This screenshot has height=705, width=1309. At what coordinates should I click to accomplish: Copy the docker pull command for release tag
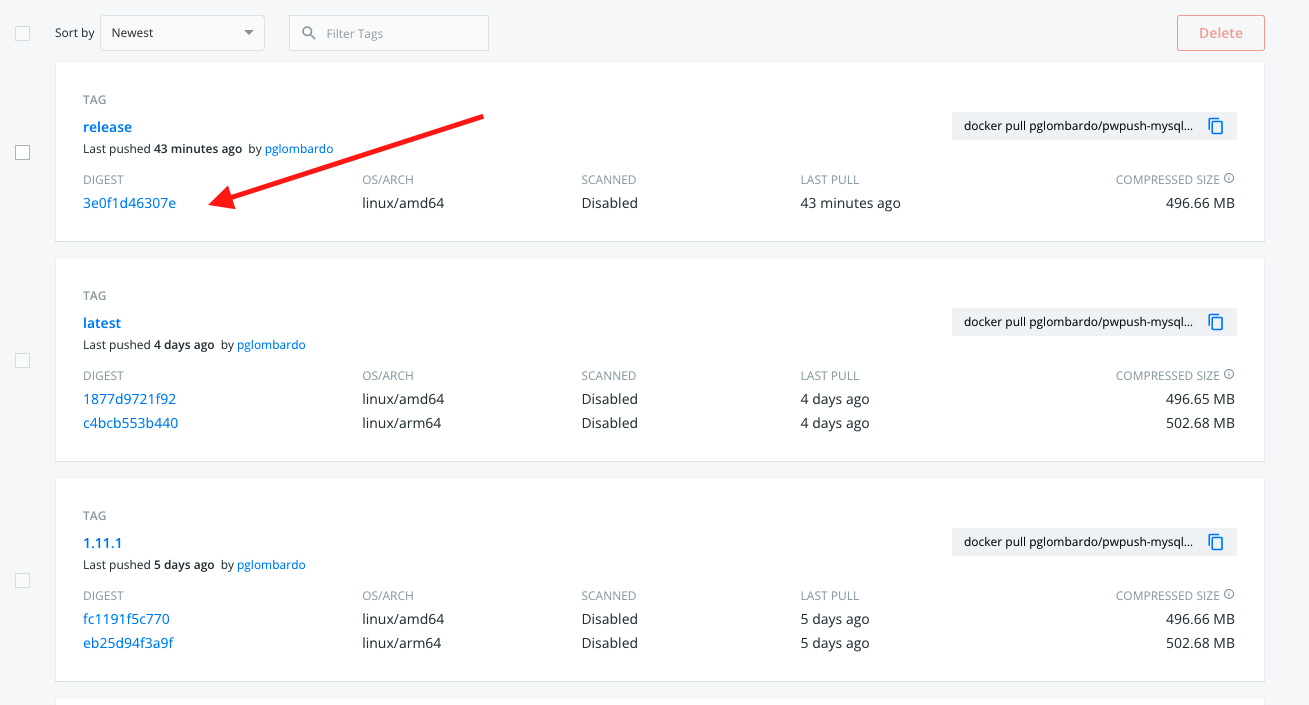click(x=1216, y=126)
